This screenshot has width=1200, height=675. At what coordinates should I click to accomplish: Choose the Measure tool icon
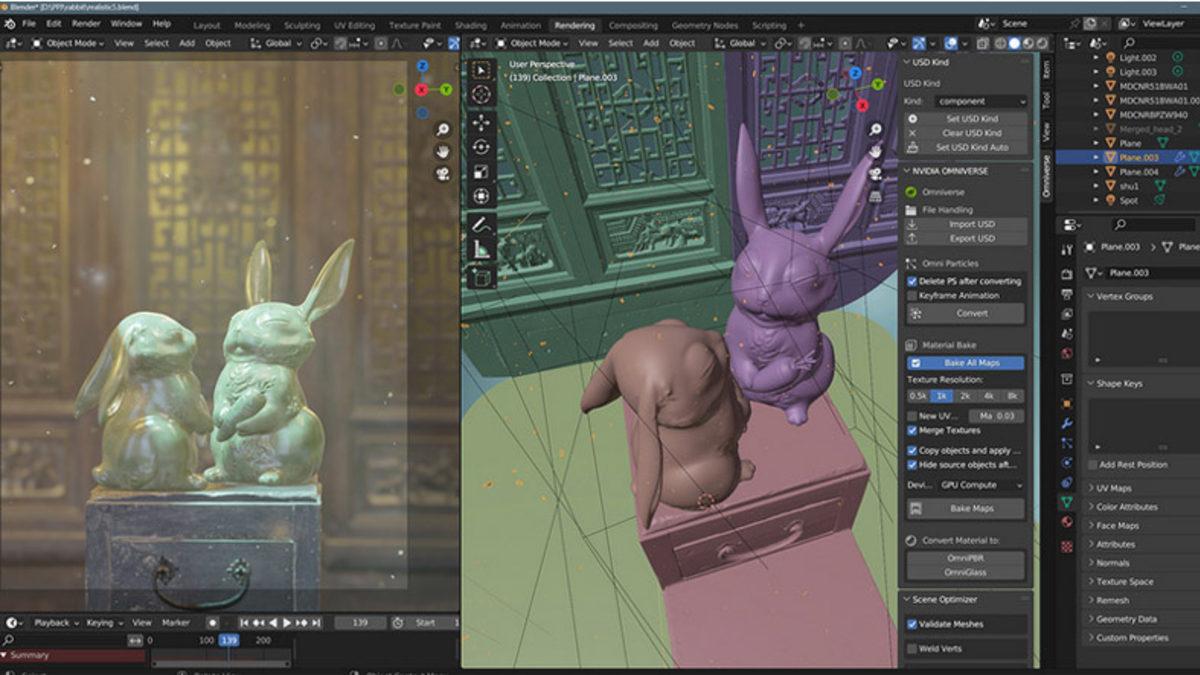pos(481,249)
